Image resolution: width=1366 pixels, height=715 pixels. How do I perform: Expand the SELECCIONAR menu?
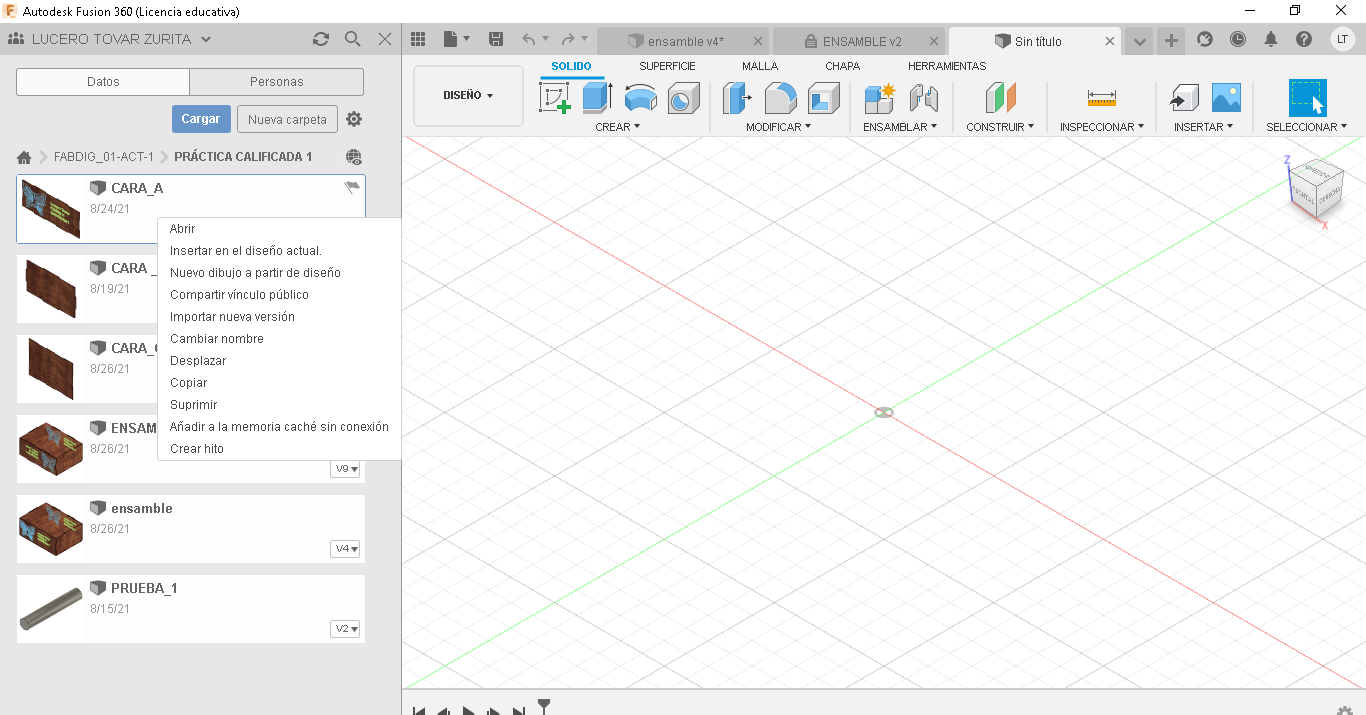[1306, 127]
